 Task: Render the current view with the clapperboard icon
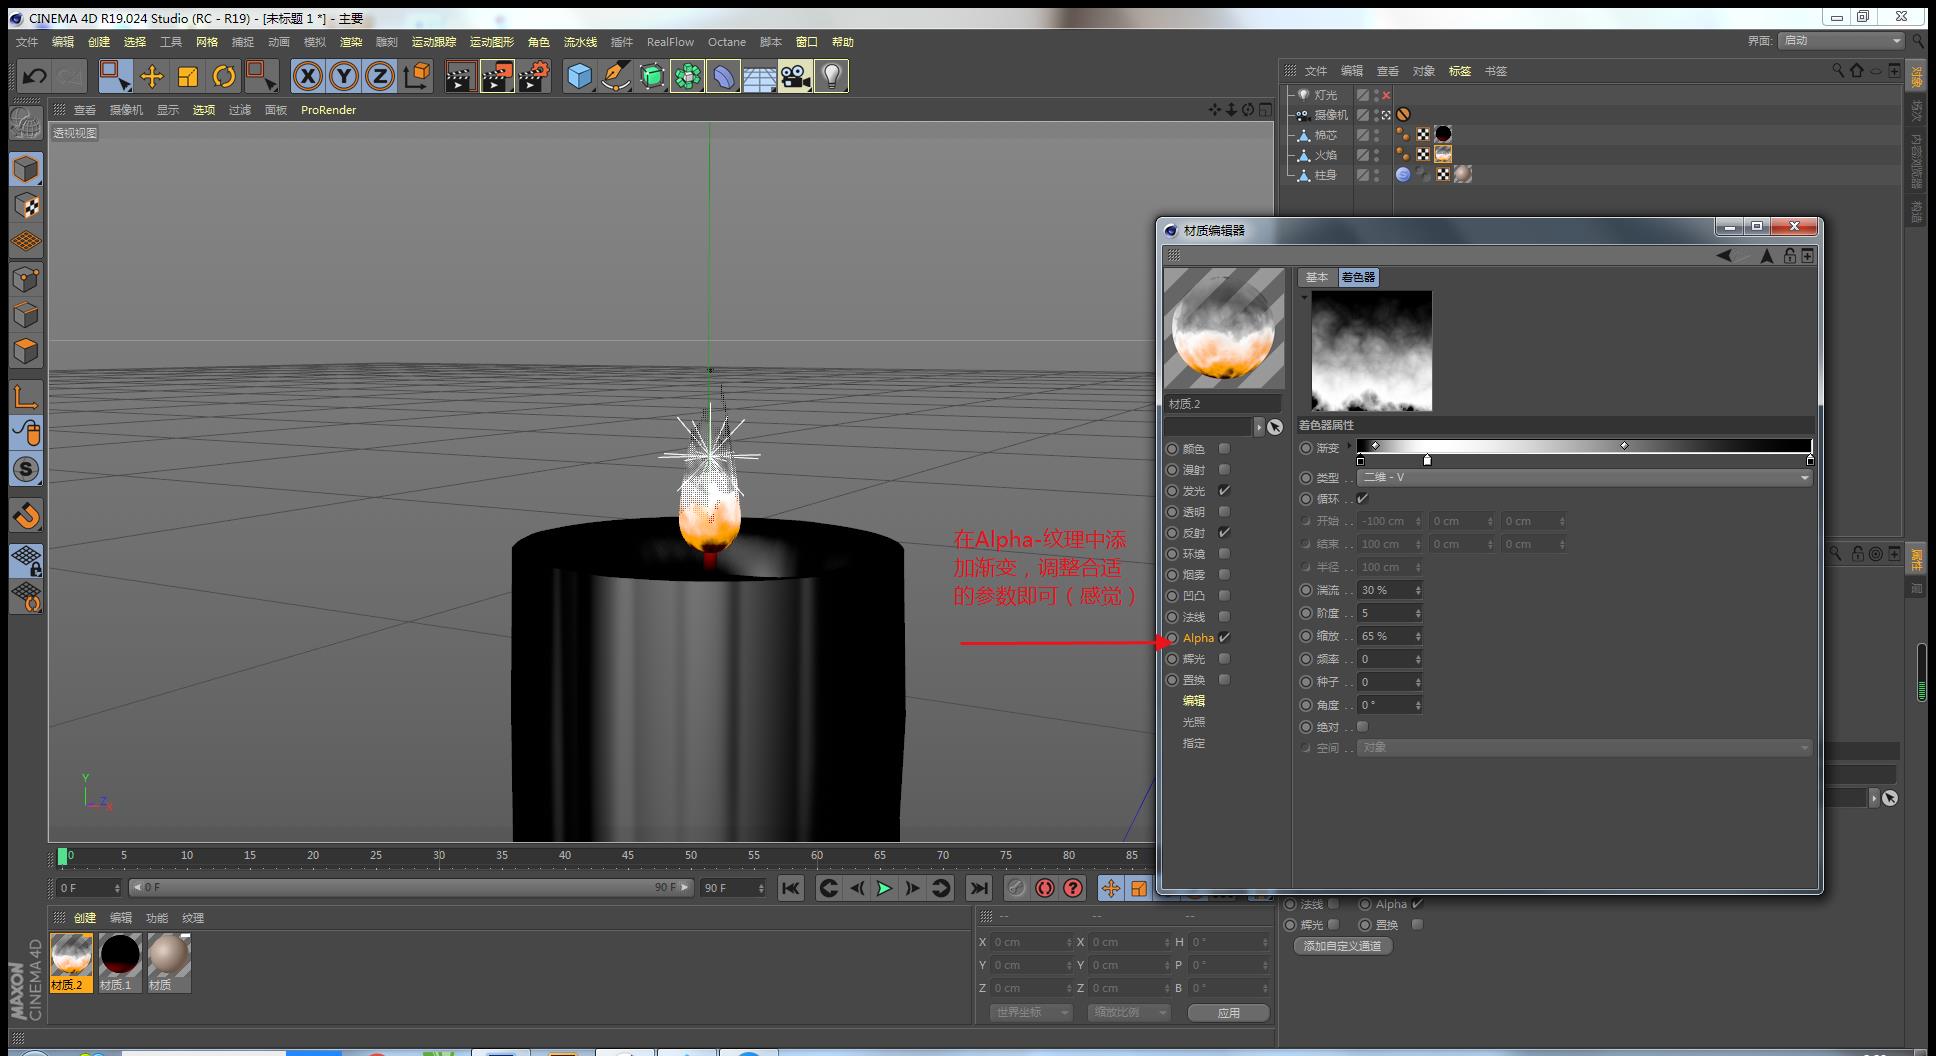click(460, 76)
